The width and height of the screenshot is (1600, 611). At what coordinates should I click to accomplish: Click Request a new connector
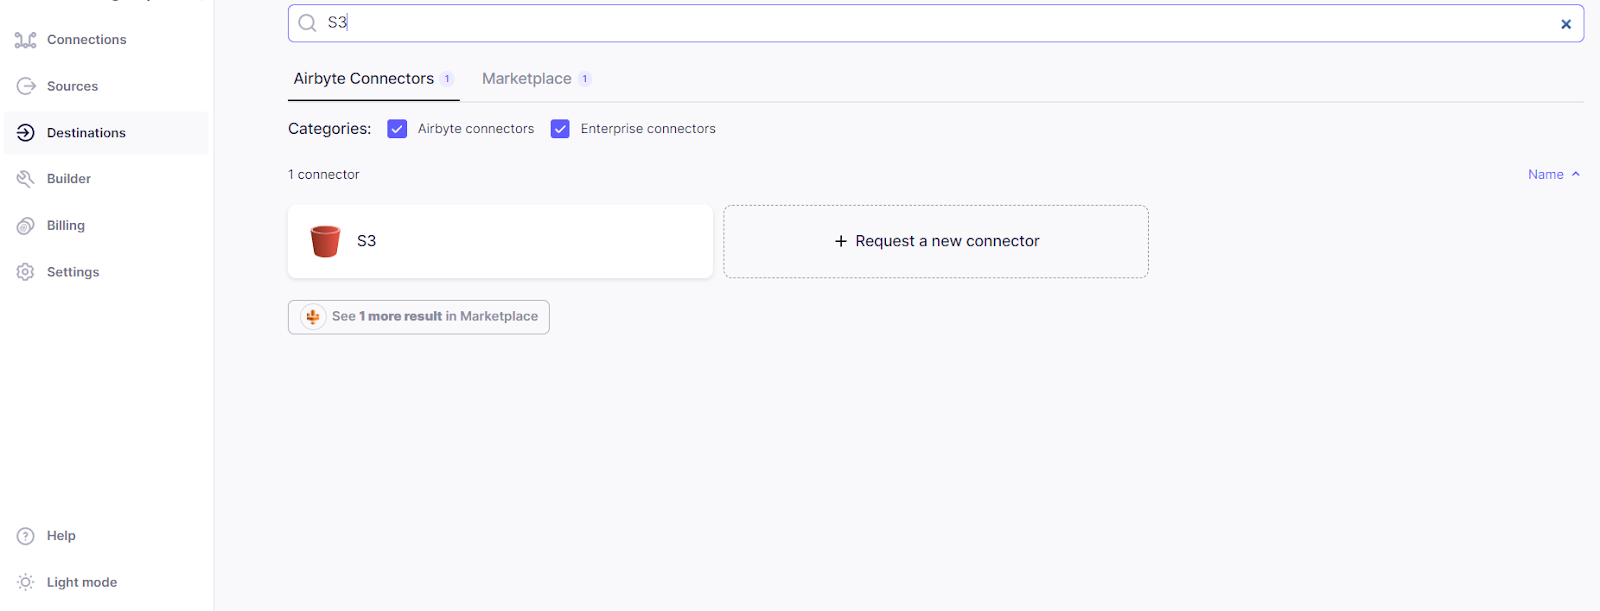936,241
